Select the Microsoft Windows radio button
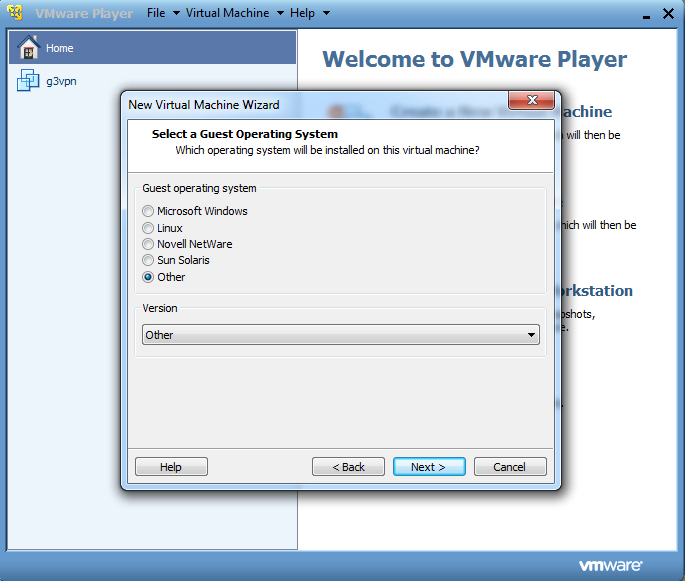685x581 pixels. 148,211
